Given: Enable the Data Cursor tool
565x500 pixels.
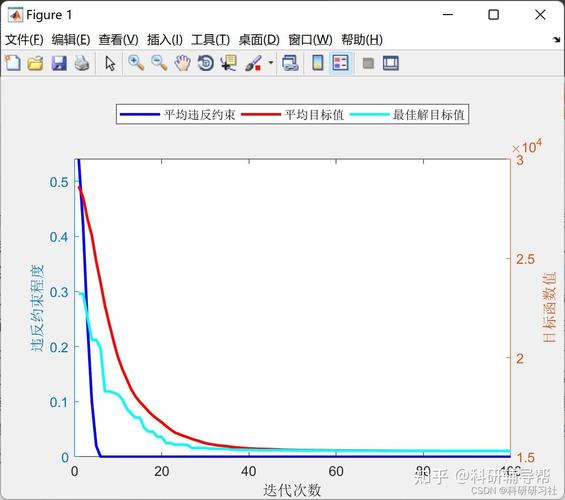Looking at the screenshot, I should pyautogui.click(x=229, y=63).
